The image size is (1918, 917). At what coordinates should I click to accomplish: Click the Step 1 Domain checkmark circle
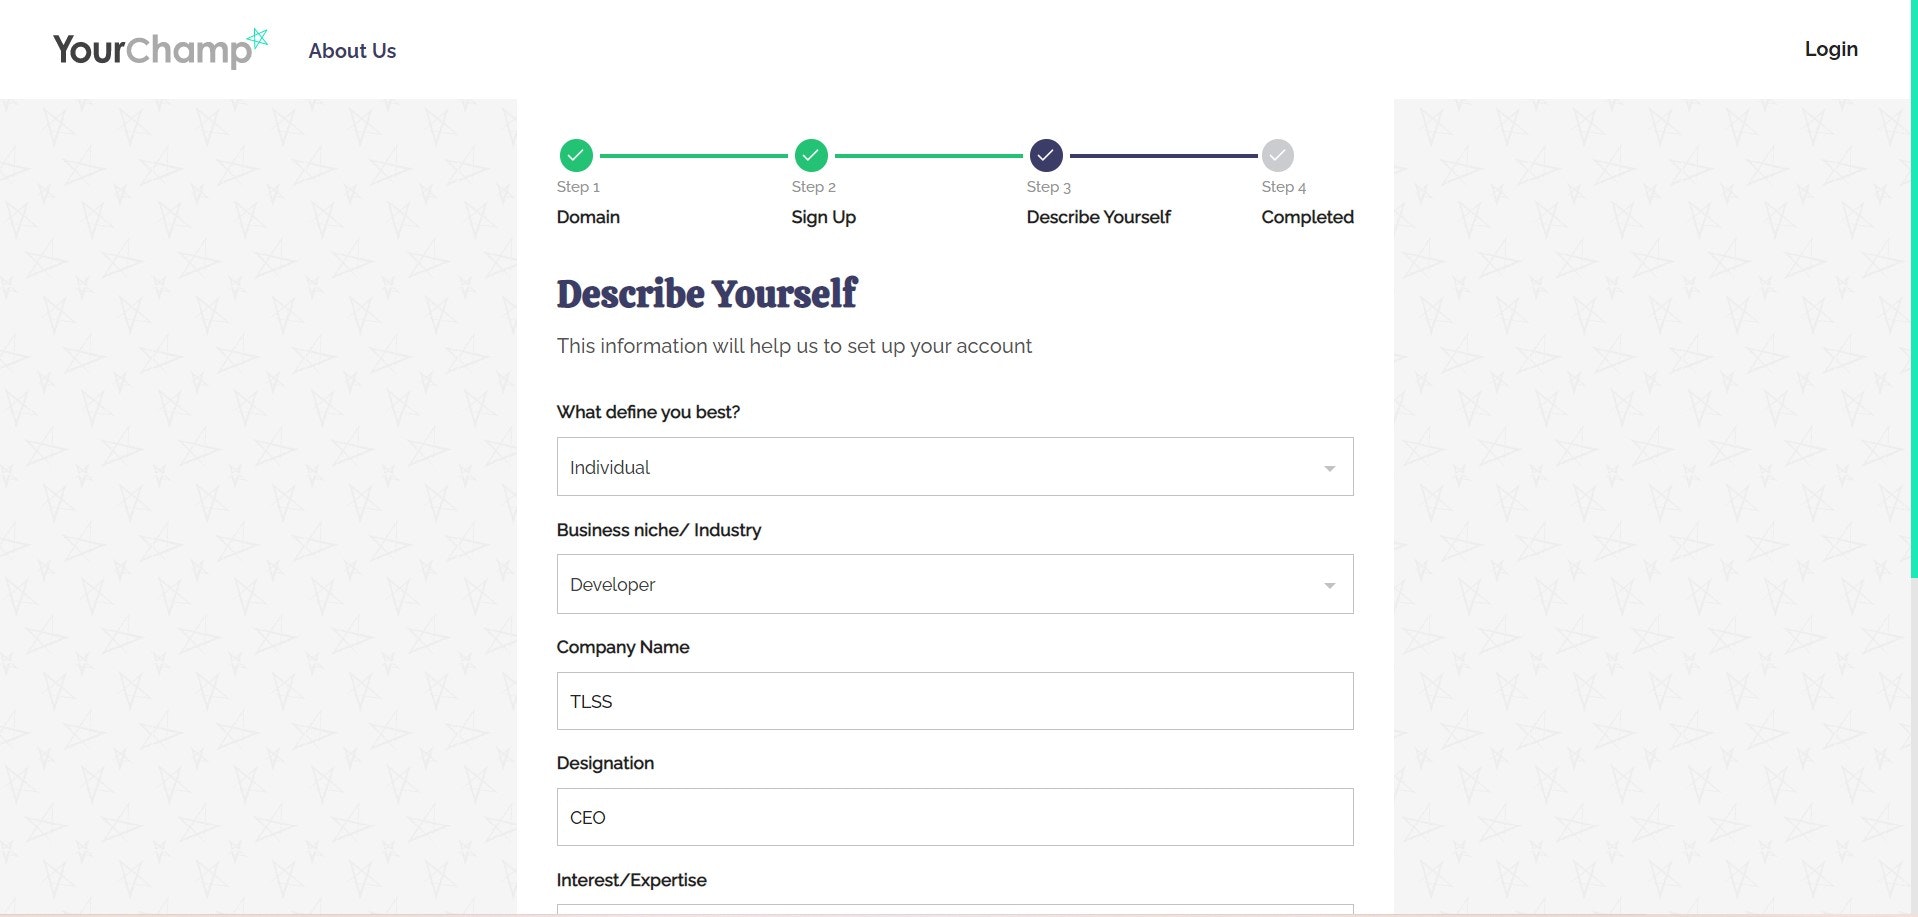(x=576, y=156)
